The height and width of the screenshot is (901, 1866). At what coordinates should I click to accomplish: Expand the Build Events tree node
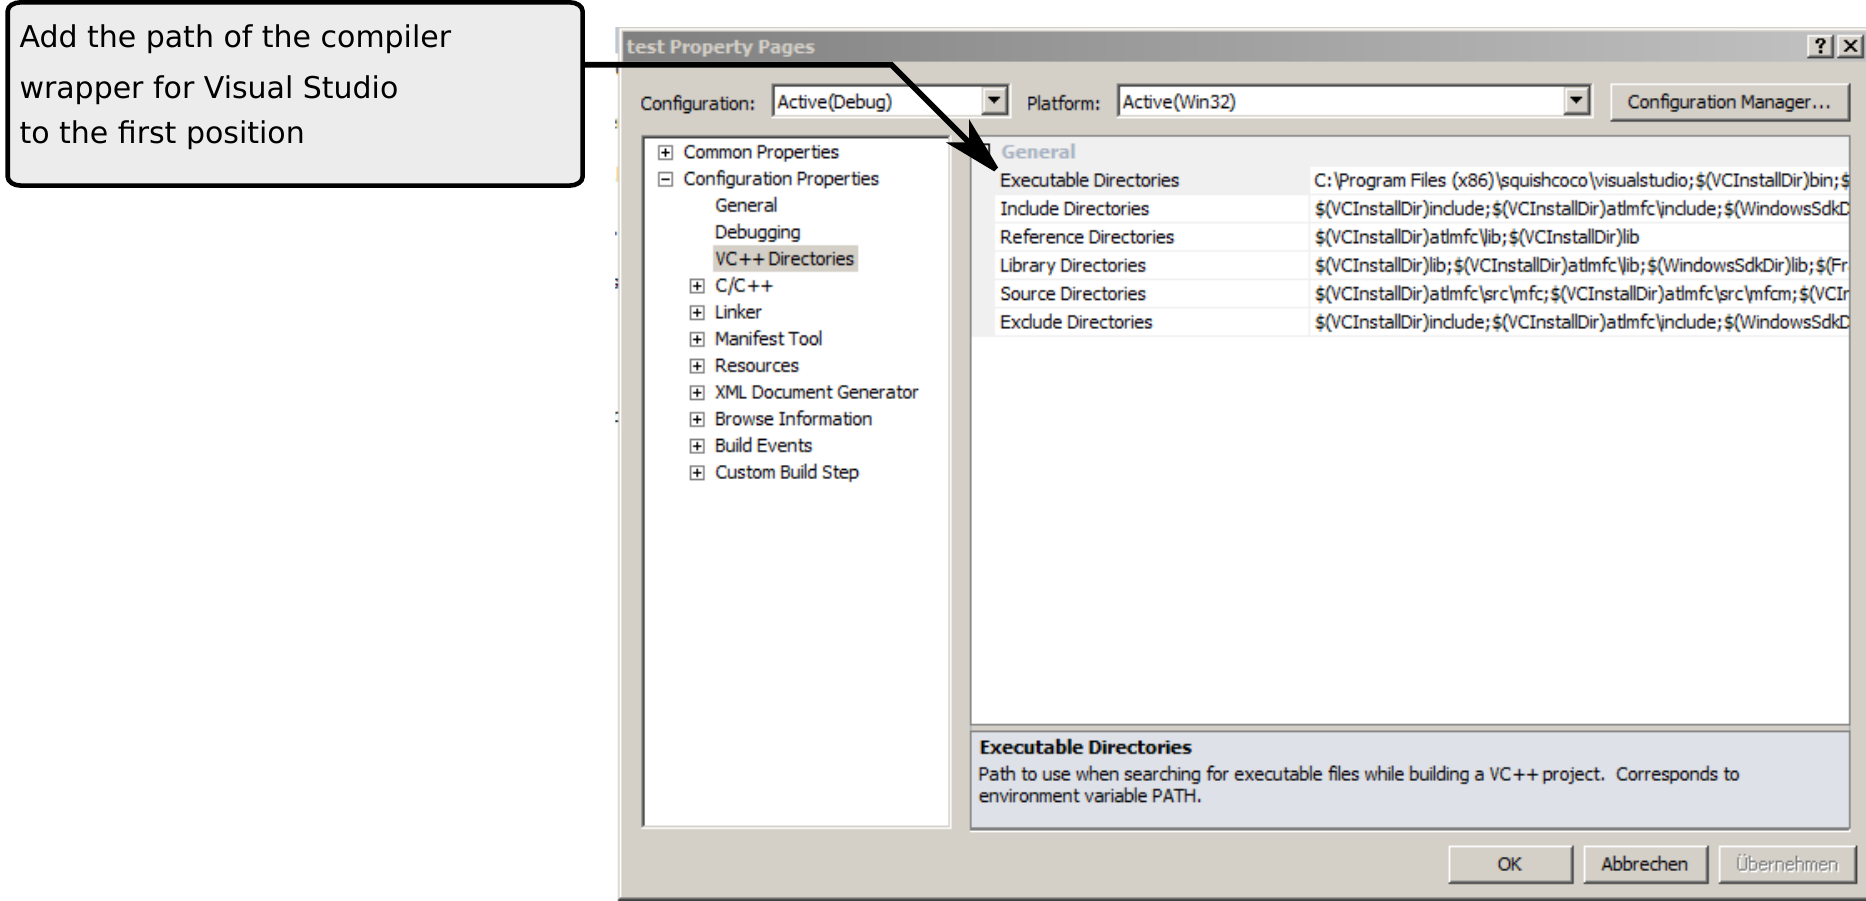[697, 445]
